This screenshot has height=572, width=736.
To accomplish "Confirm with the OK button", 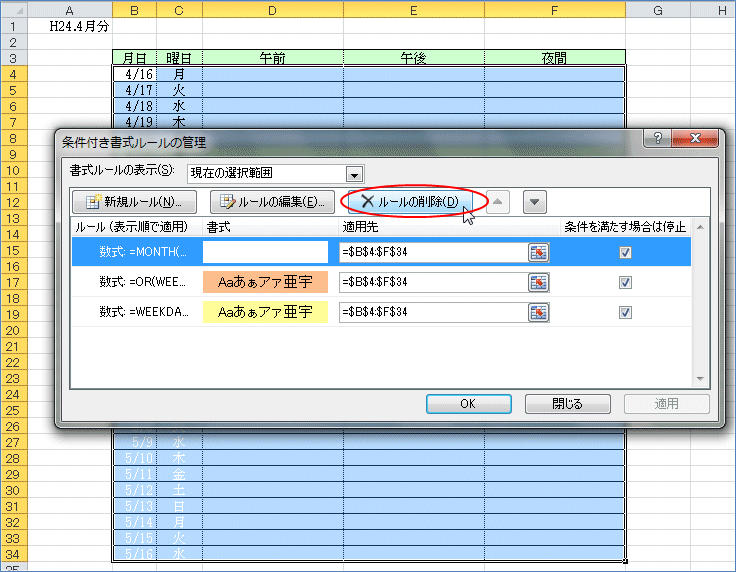I will point(468,404).
